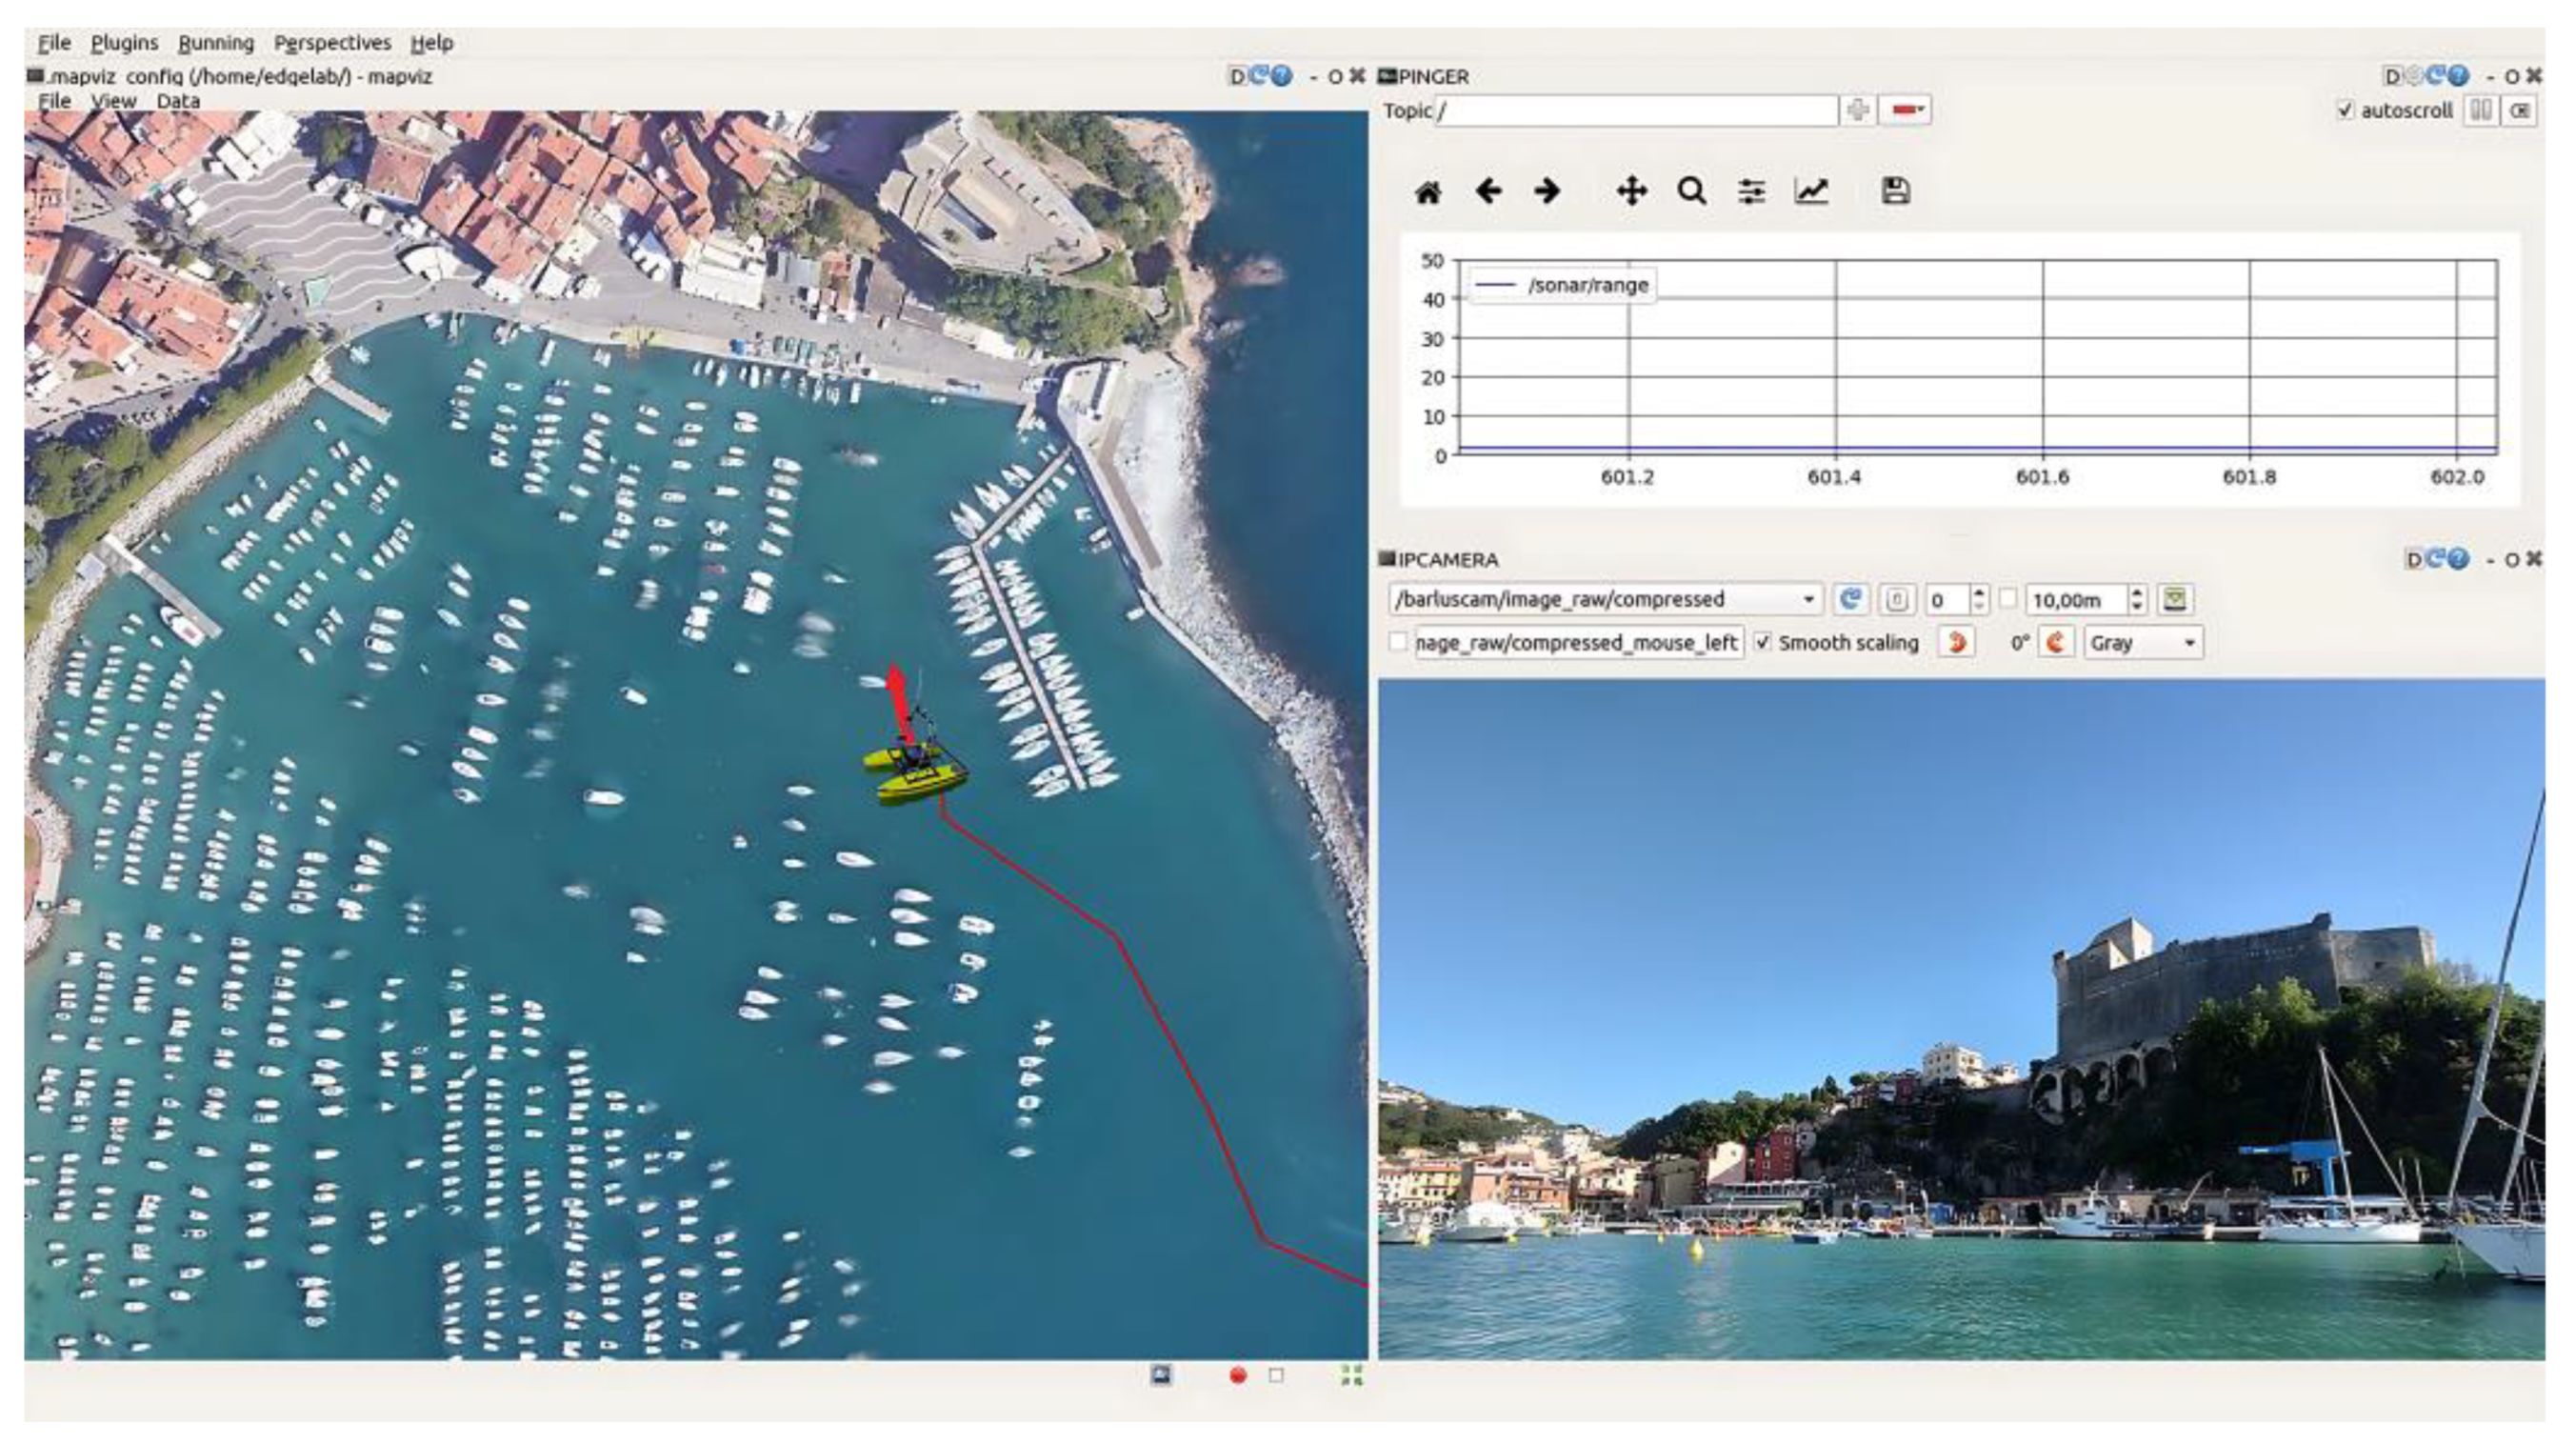Enable mouse click topic publishing checkbox
Screen dimensions: 2576x1443
point(1398,642)
